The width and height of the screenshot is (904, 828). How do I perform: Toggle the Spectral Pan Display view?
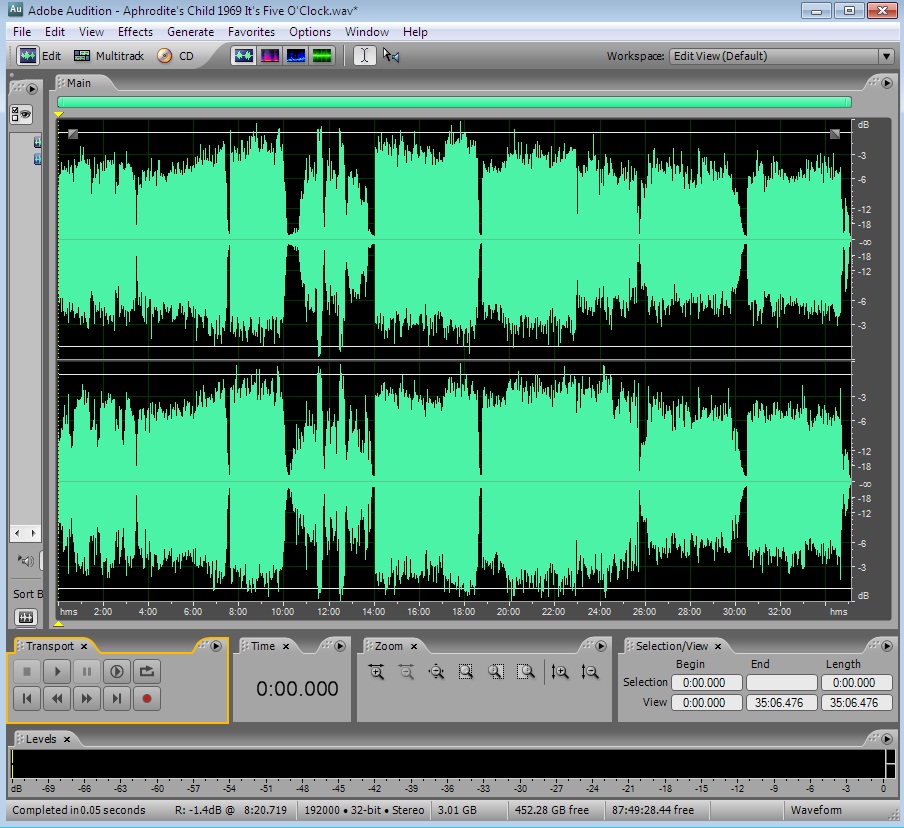click(x=296, y=56)
